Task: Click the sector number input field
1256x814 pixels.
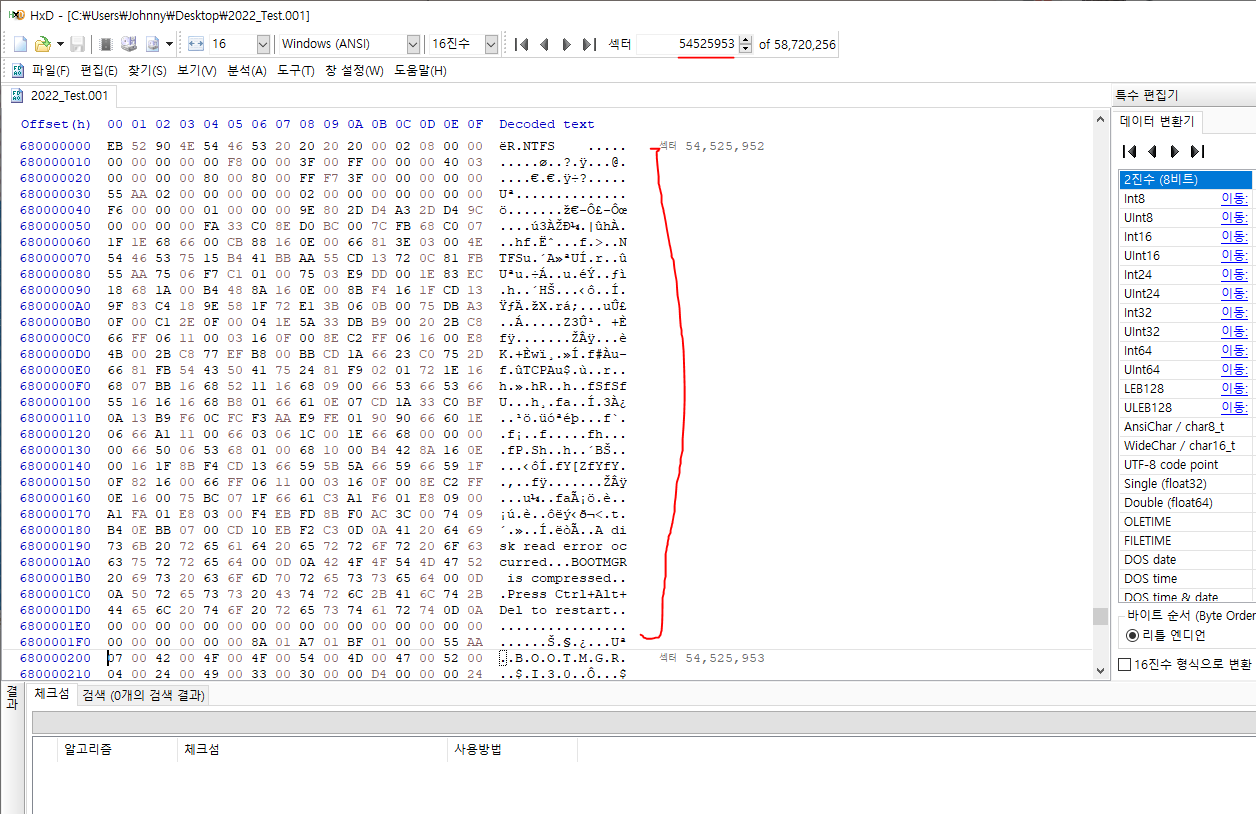Action: pyautogui.click(x=686, y=44)
